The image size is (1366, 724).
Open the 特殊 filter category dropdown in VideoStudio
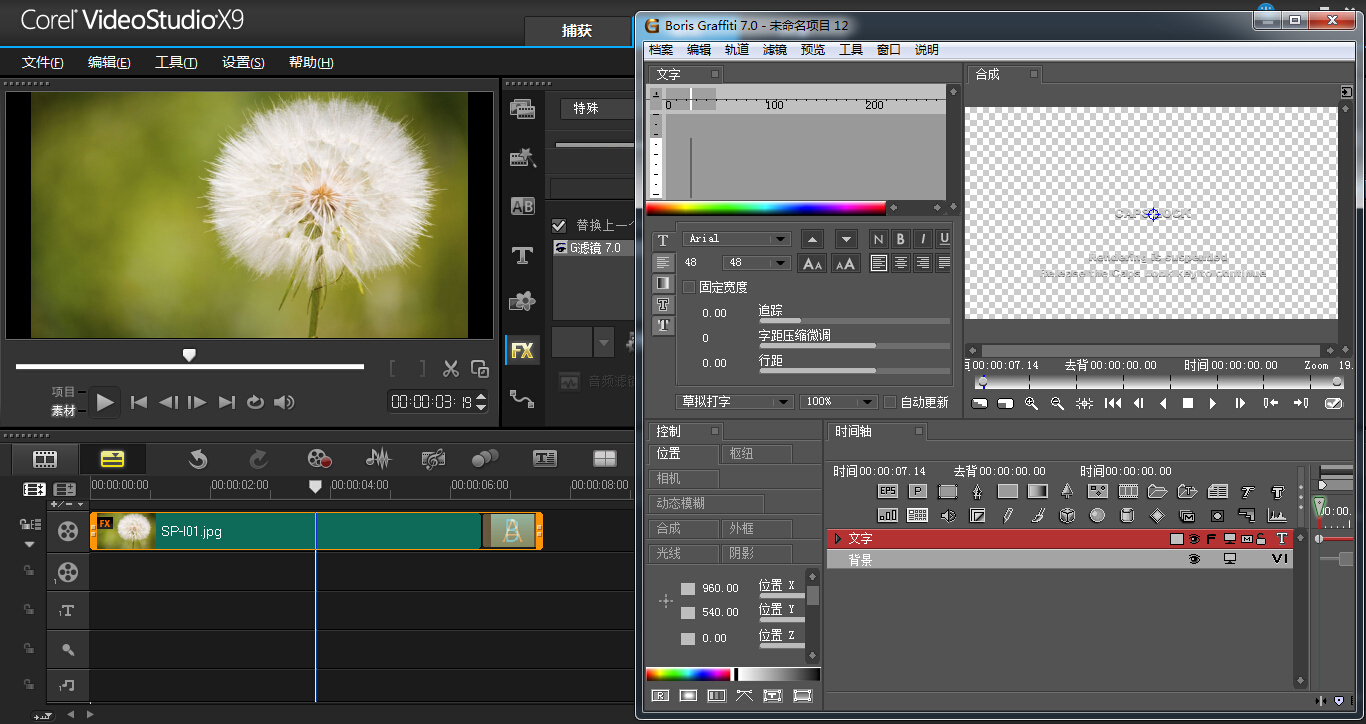click(x=596, y=108)
